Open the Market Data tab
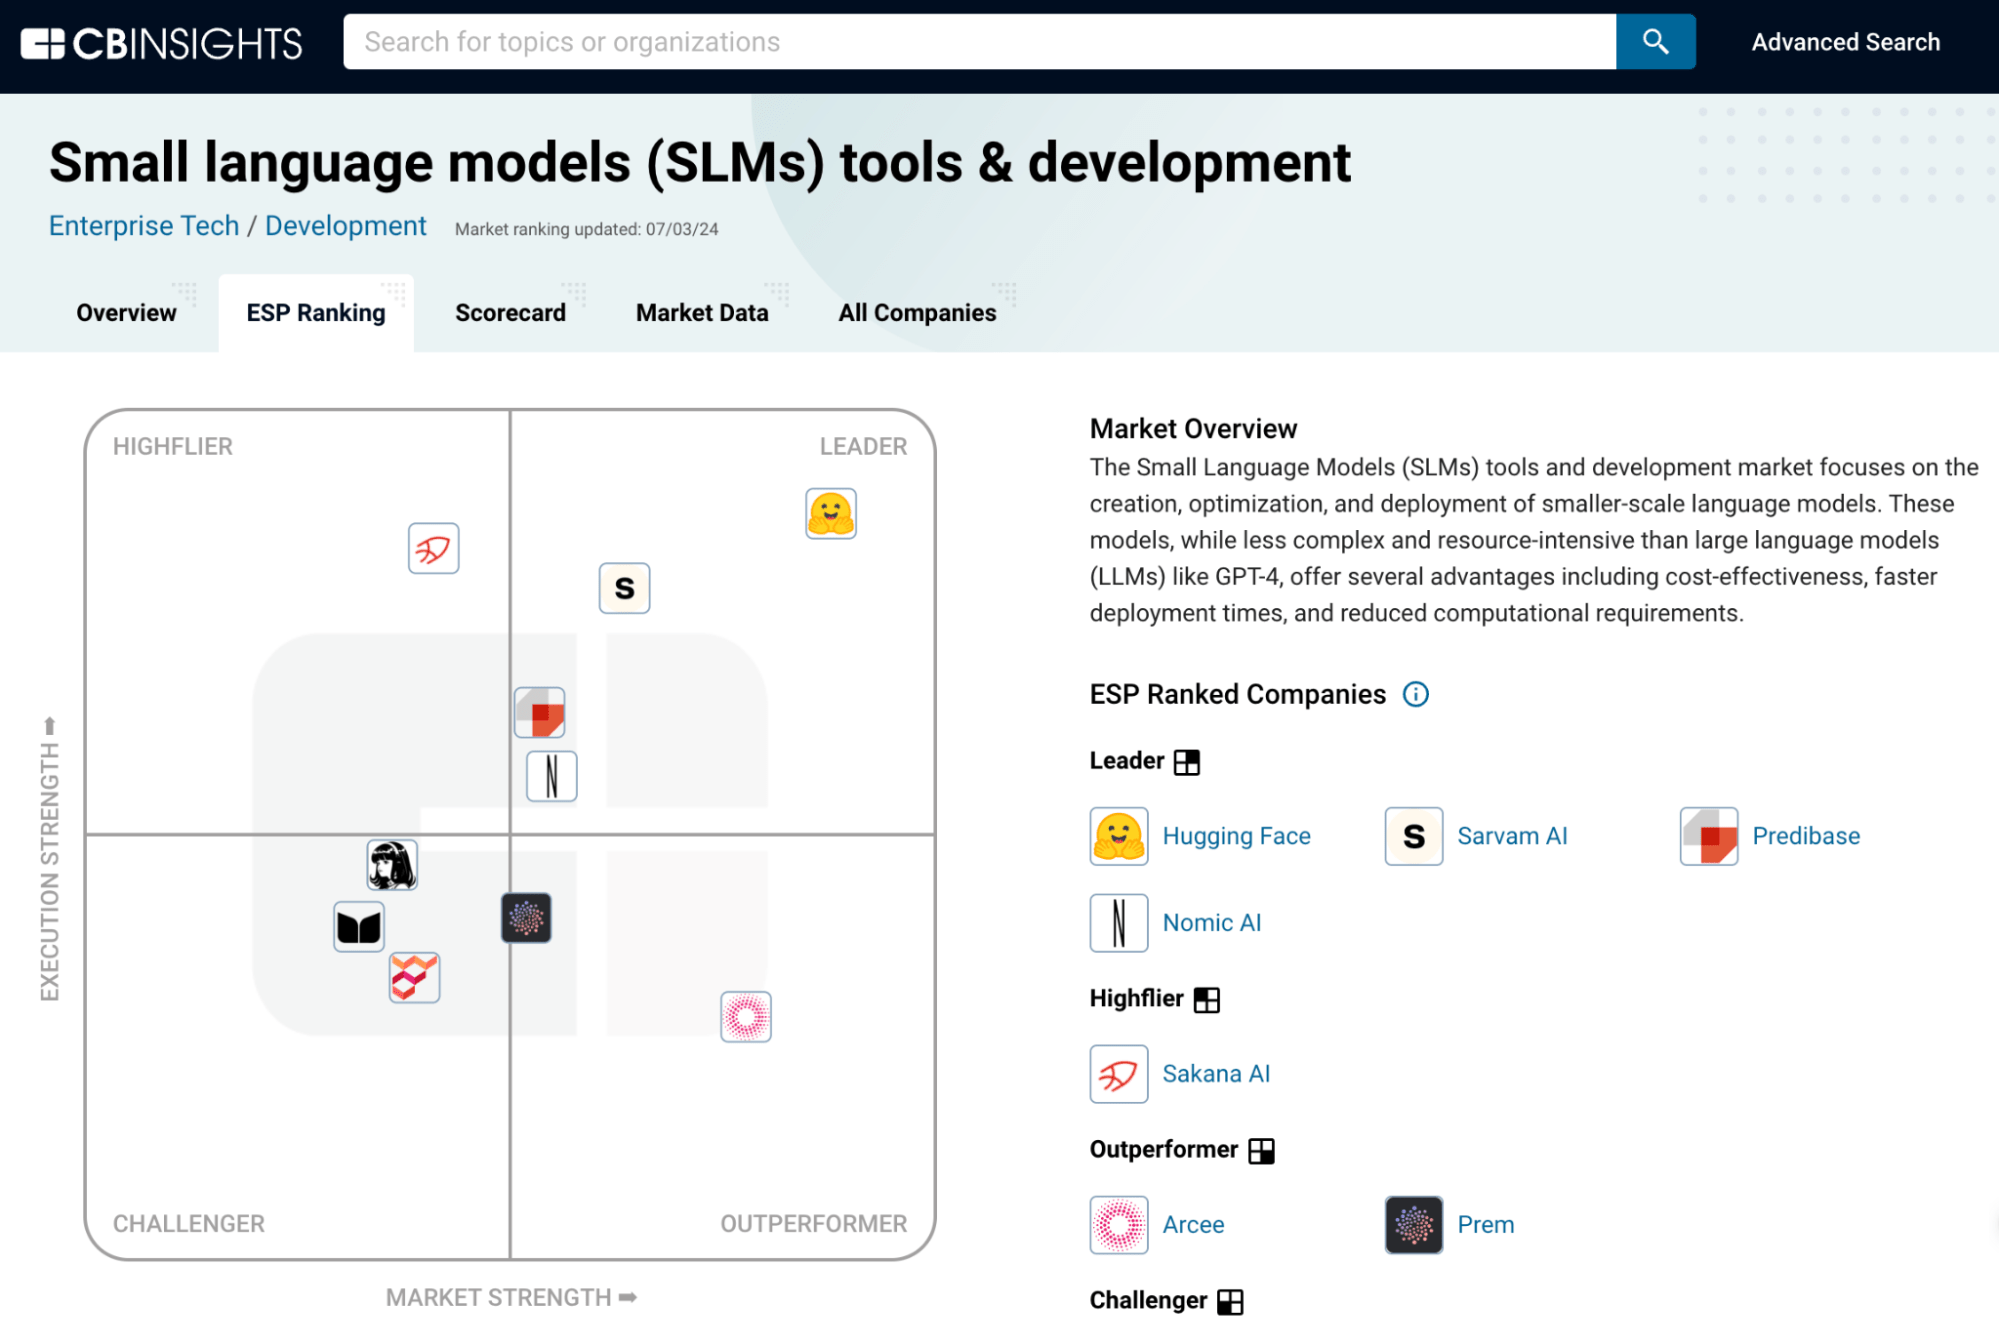1999x1328 pixels. click(702, 313)
